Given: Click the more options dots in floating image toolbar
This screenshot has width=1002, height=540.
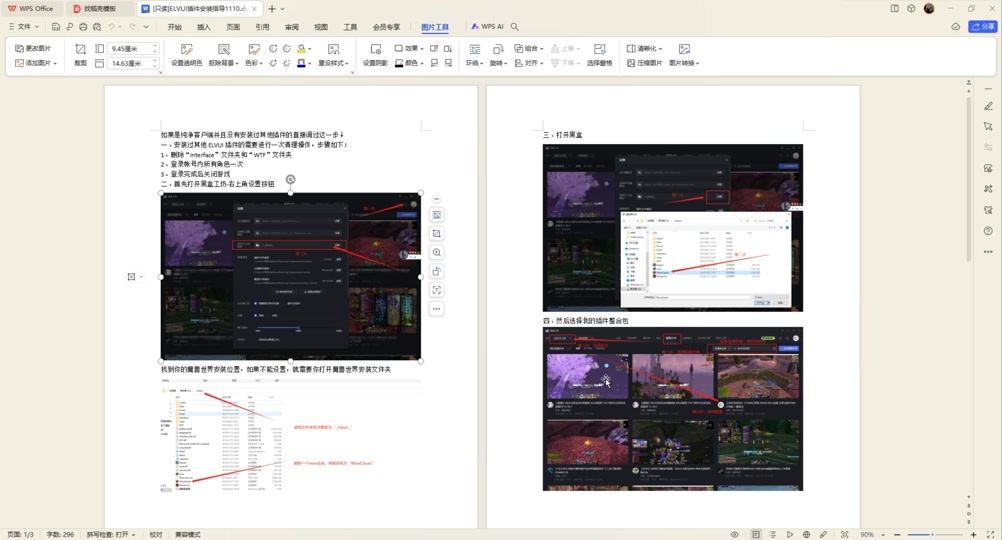Looking at the screenshot, I should click(436, 309).
